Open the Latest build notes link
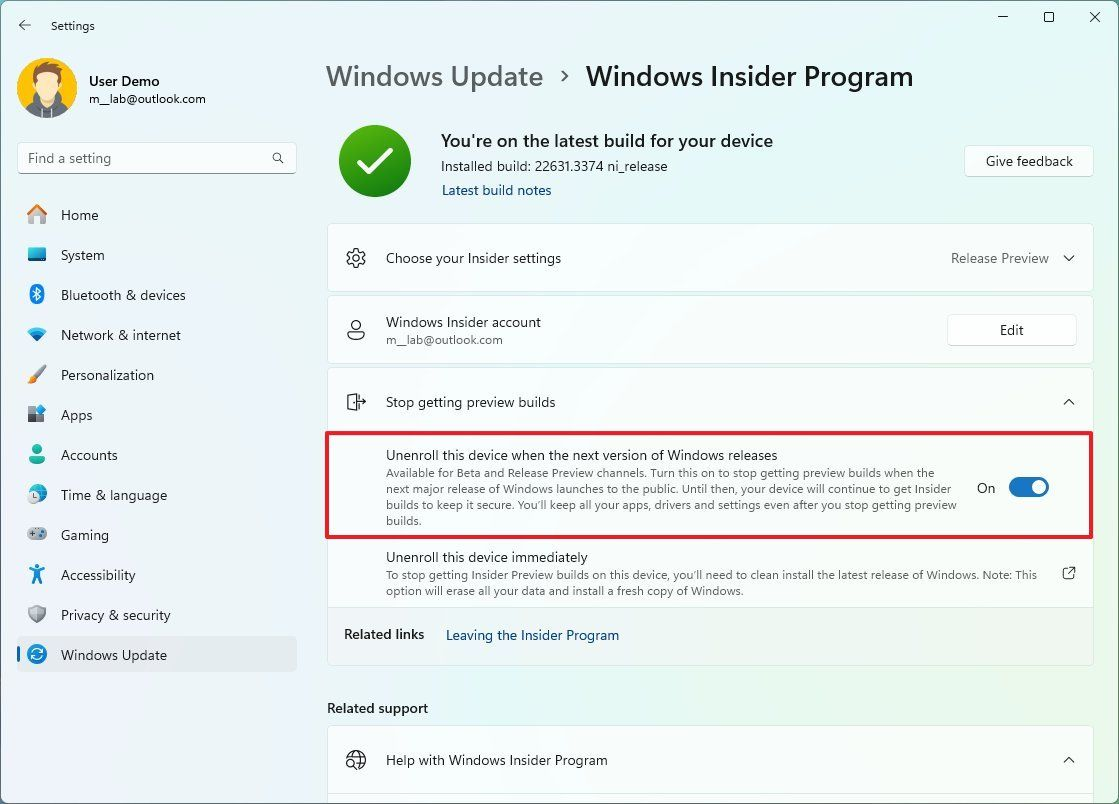 click(x=497, y=190)
